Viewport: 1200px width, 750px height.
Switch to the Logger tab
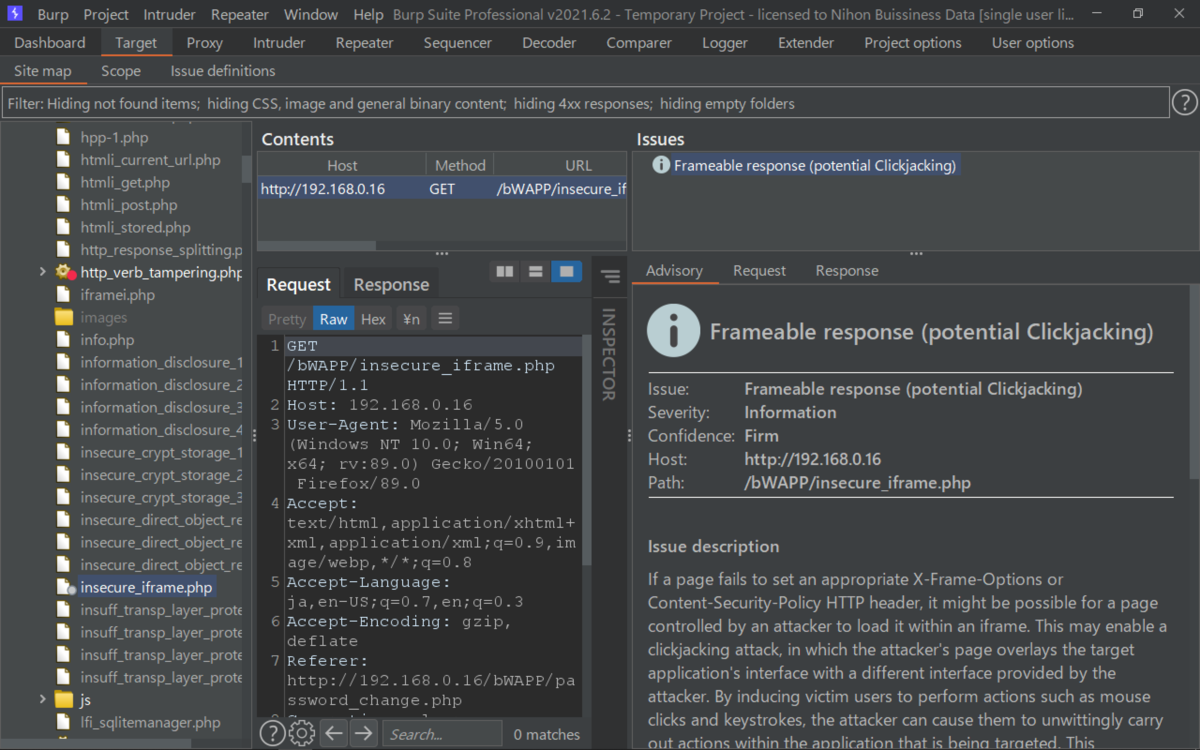(725, 43)
